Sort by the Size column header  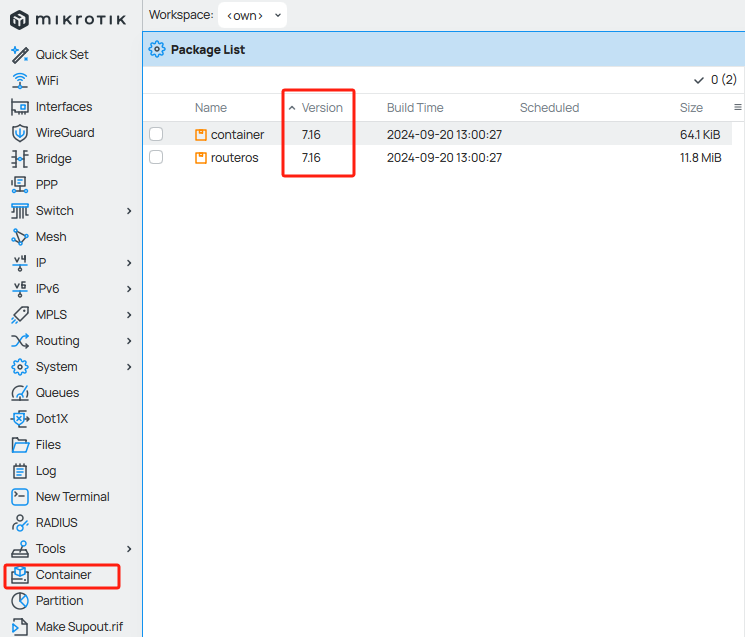click(691, 108)
